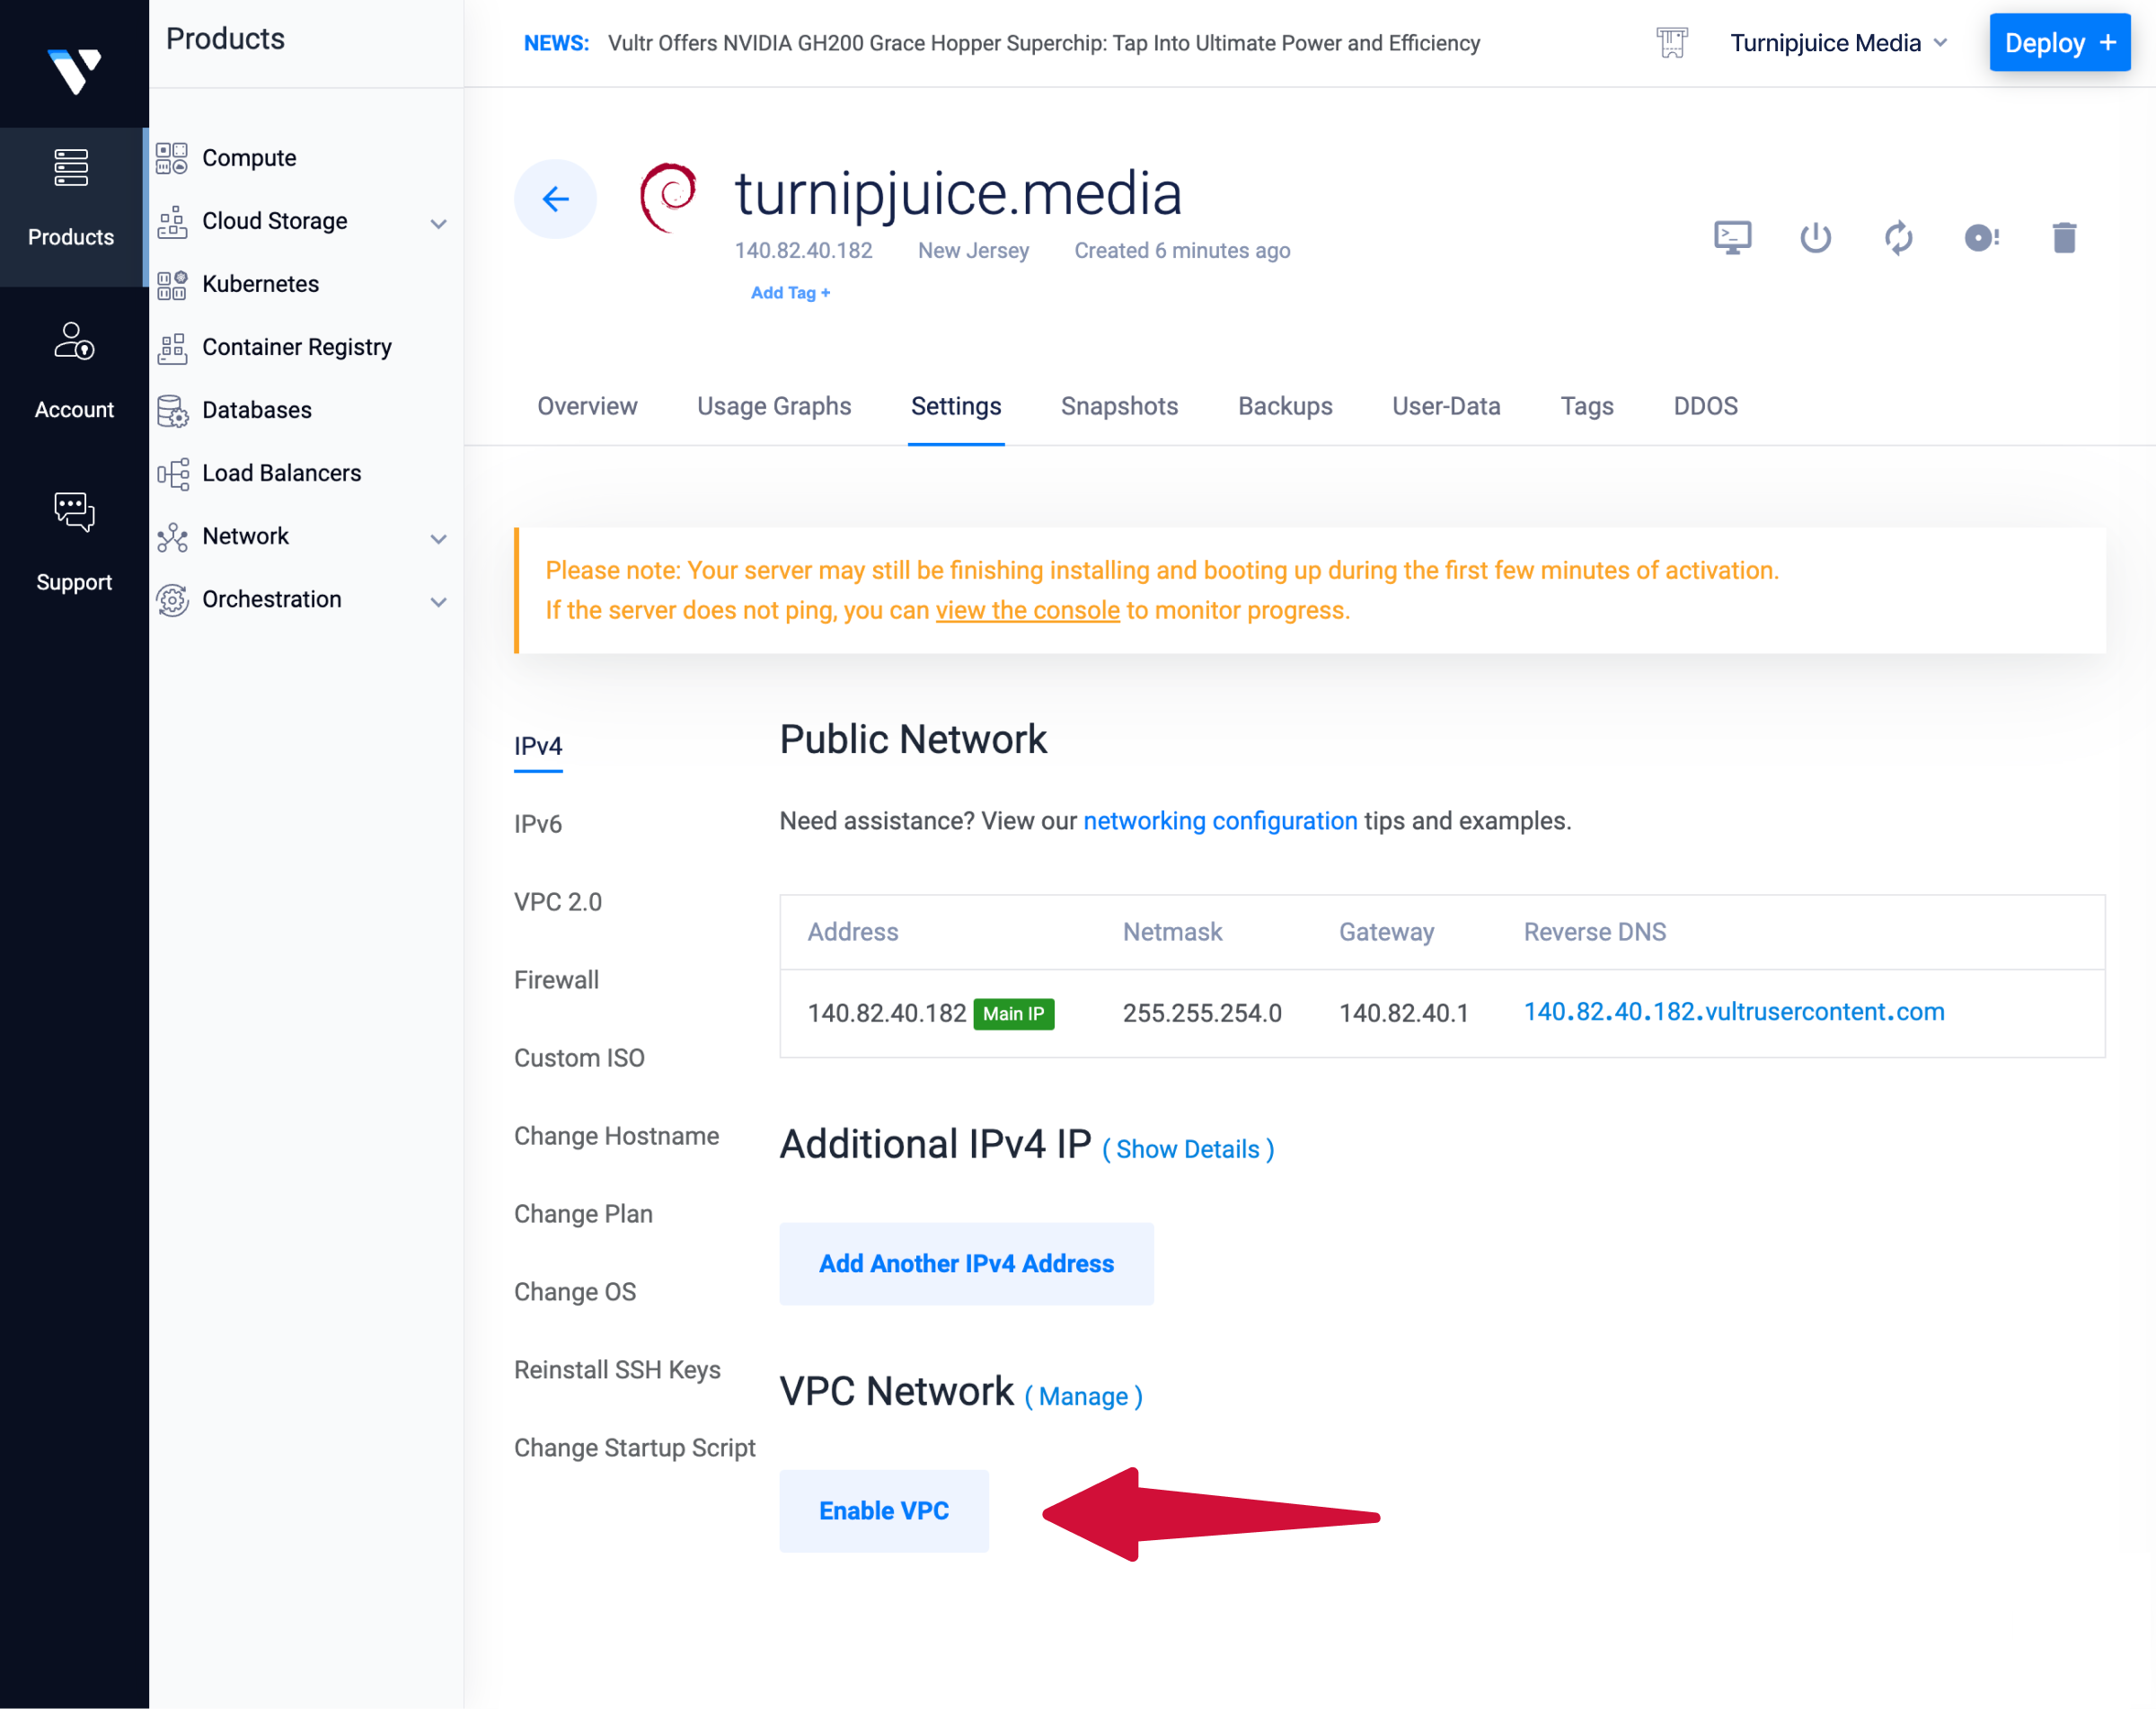2156x1709 pixels.
Task: Click the Enable VPC button
Action: (884, 1510)
